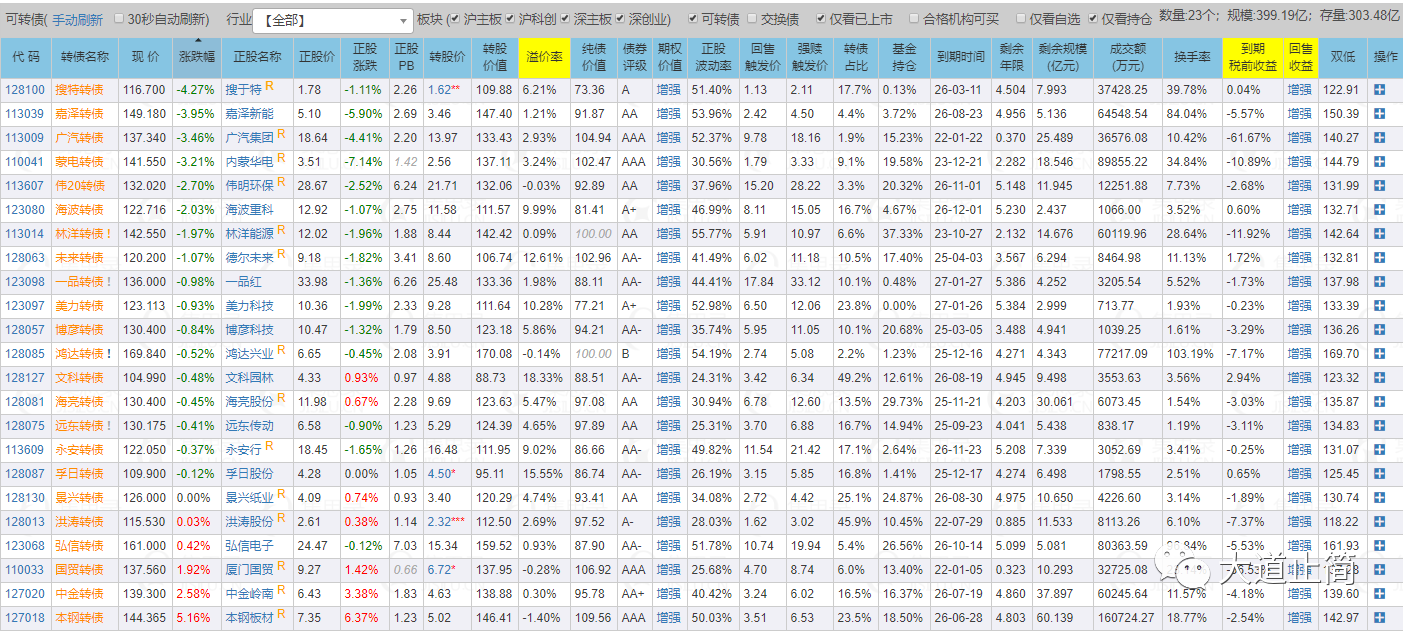Screen dimensions: 1403x631
Task: Add 海波转债 via its plus icon
Action: coord(1380,210)
